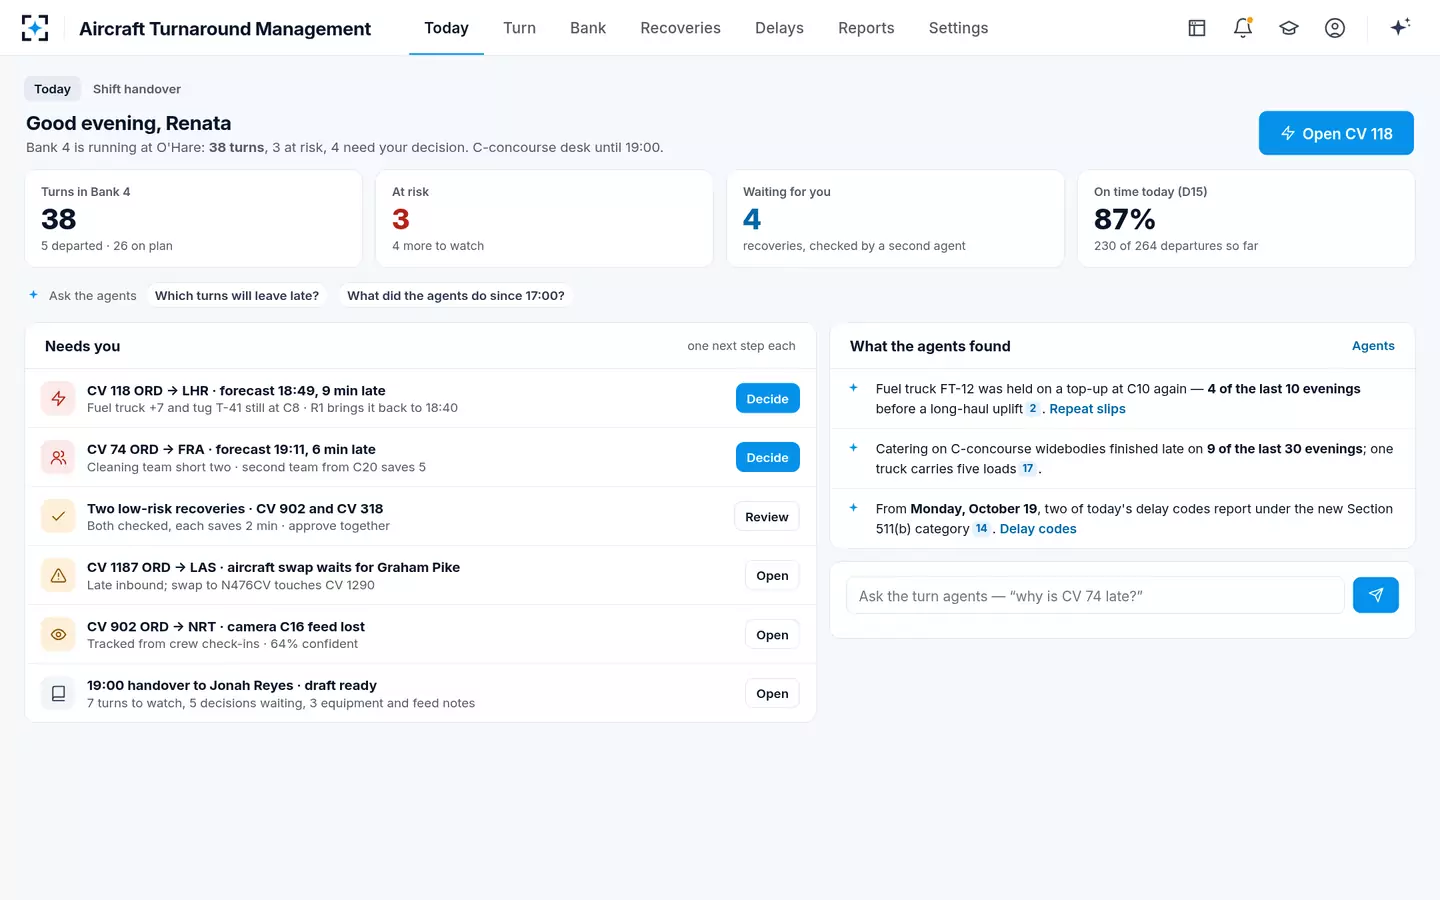The width and height of the screenshot is (1440, 900).
Task: Open notifications bell
Action: [x=1243, y=28]
